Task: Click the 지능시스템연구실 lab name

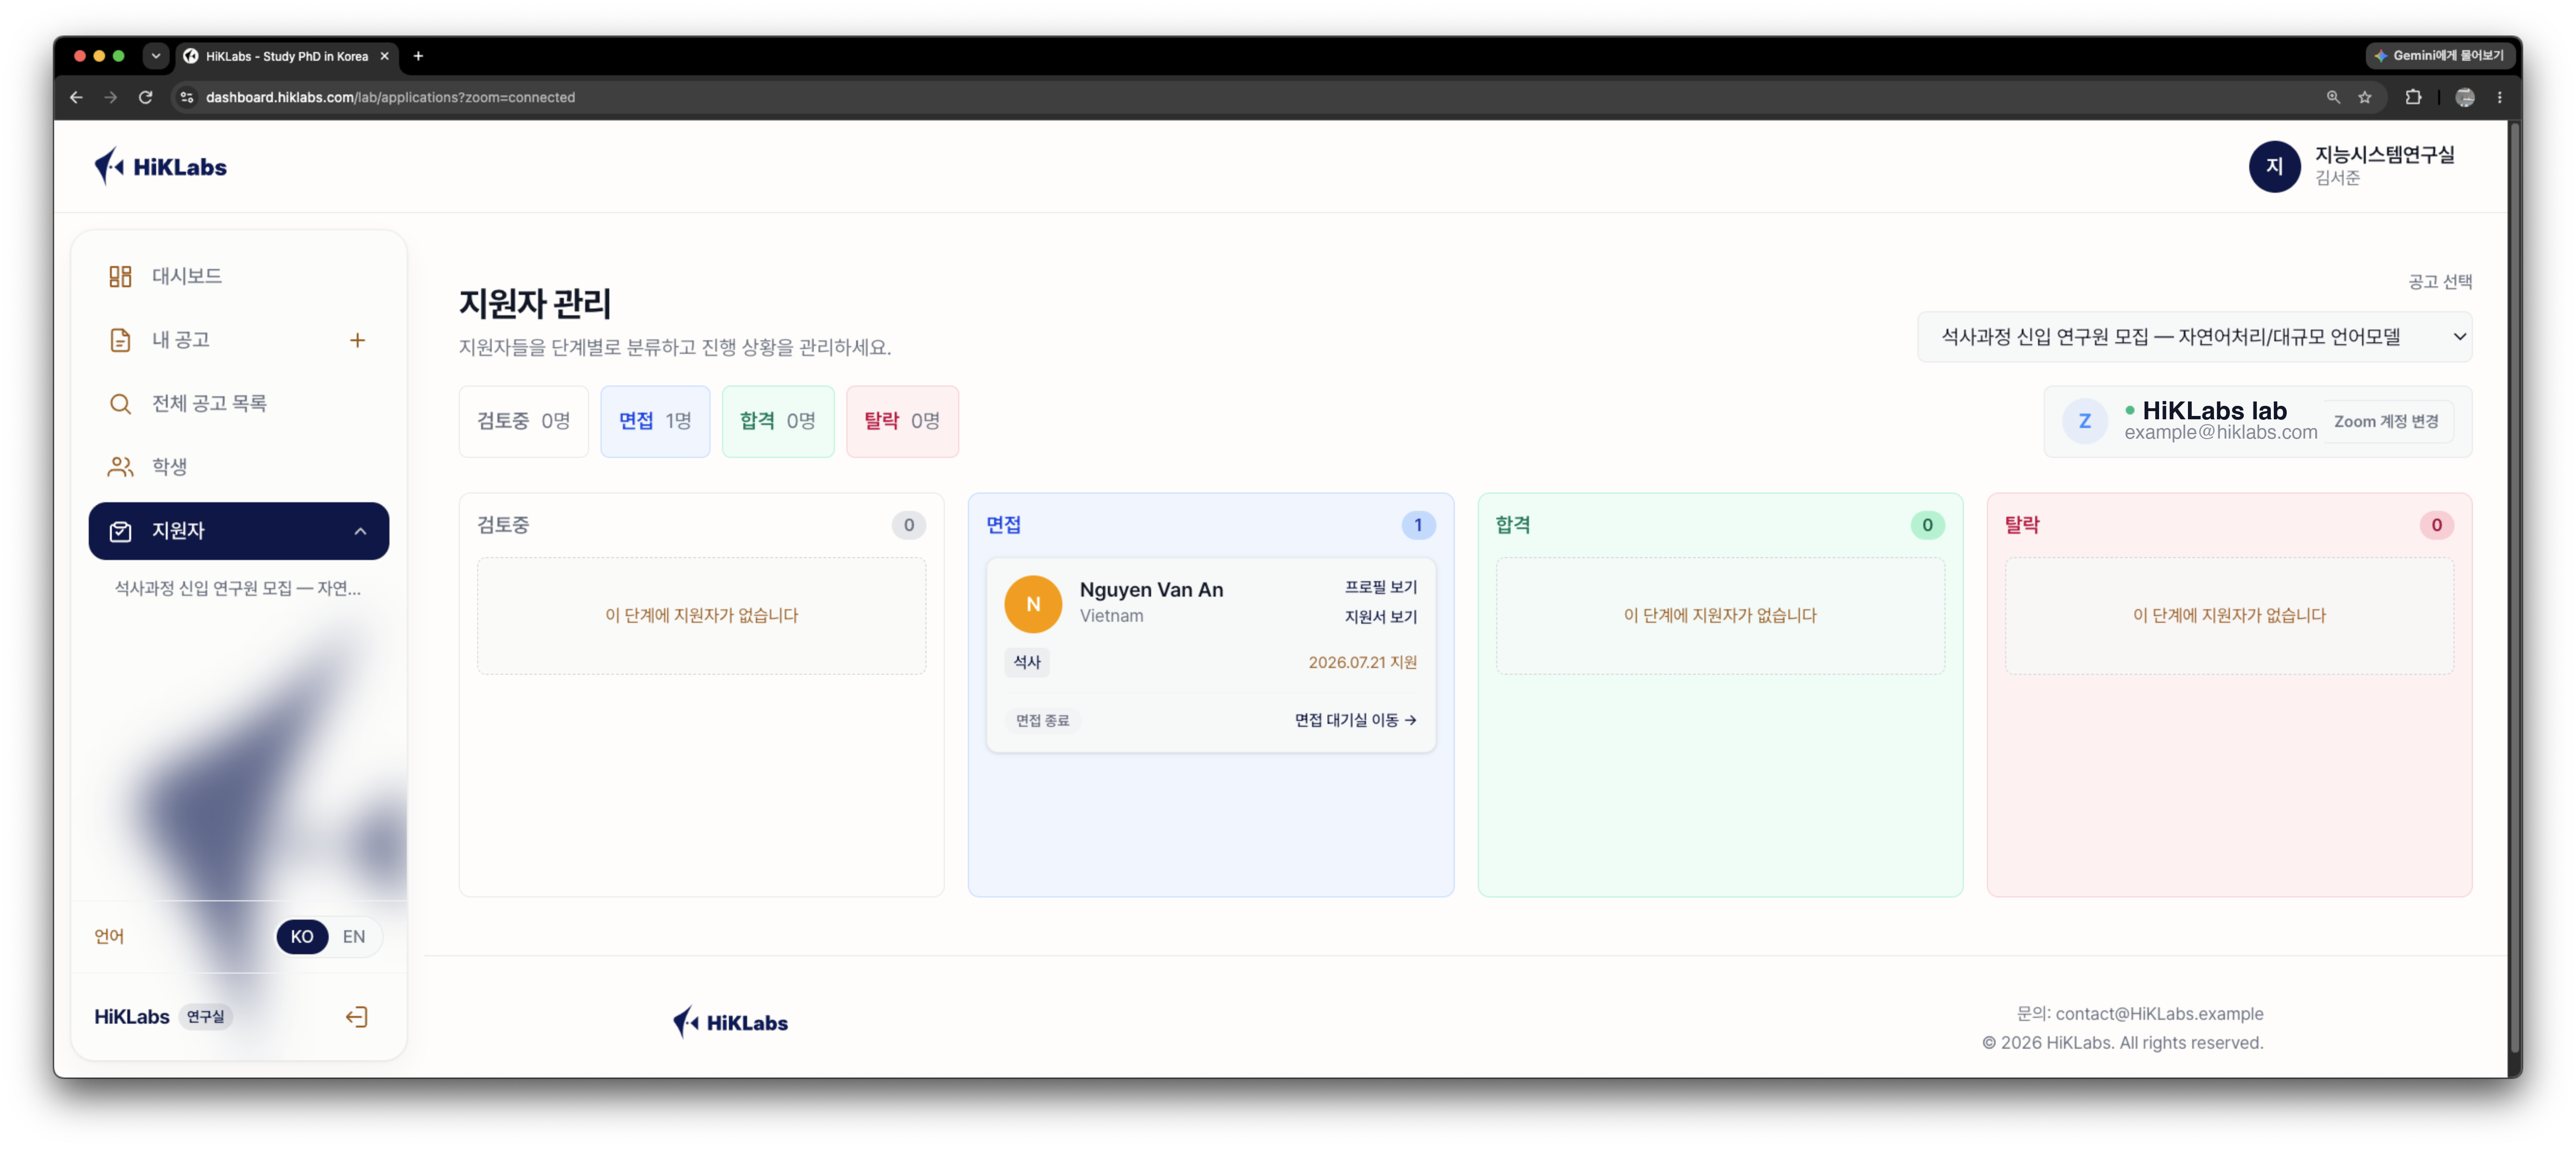Action: tap(2384, 155)
